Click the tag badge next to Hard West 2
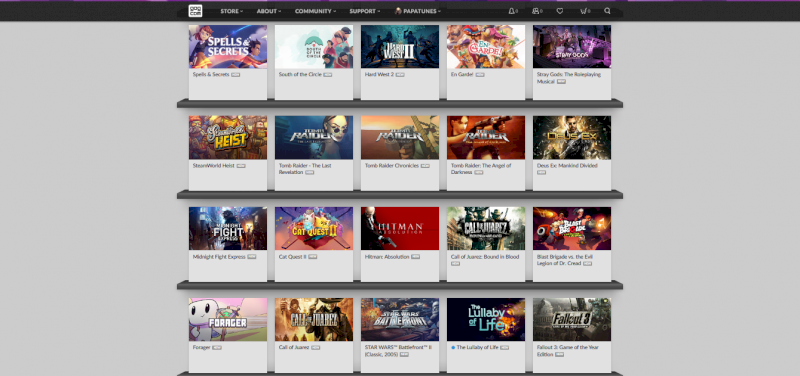 (400, 74)
